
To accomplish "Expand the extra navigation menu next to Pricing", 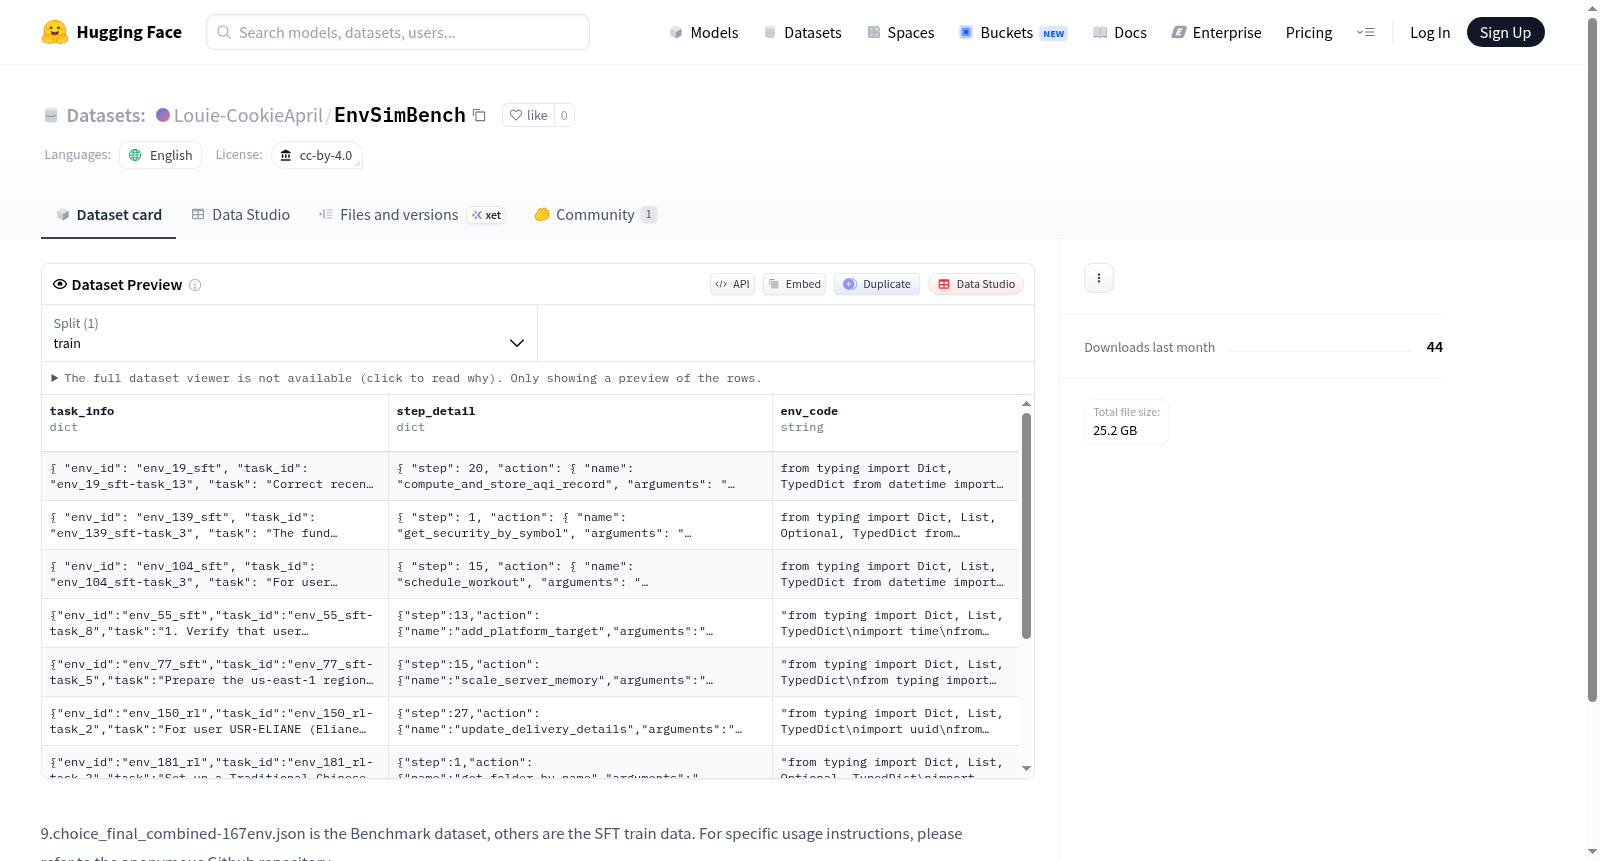I will (1365, 33).
